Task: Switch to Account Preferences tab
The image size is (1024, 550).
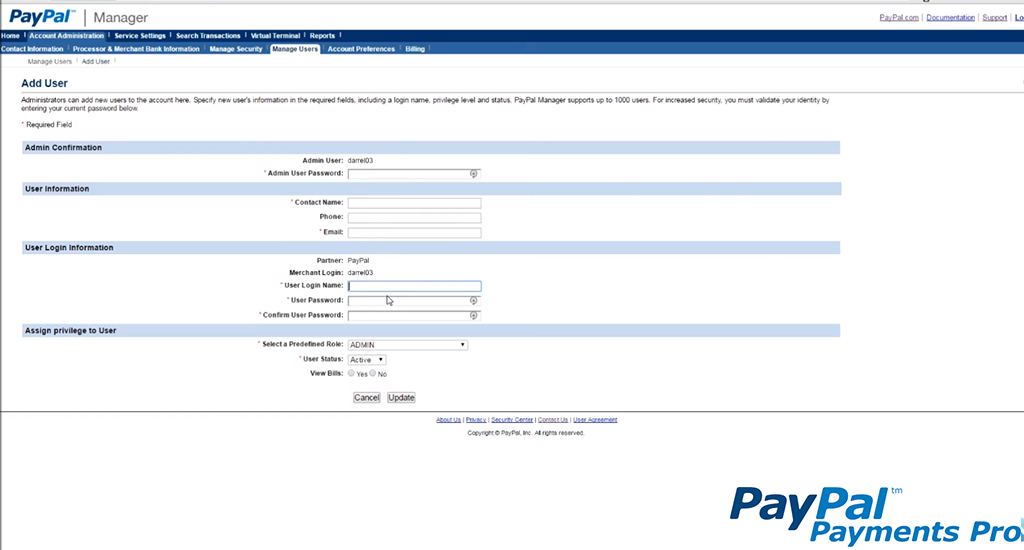Action: tap(361, 49)
